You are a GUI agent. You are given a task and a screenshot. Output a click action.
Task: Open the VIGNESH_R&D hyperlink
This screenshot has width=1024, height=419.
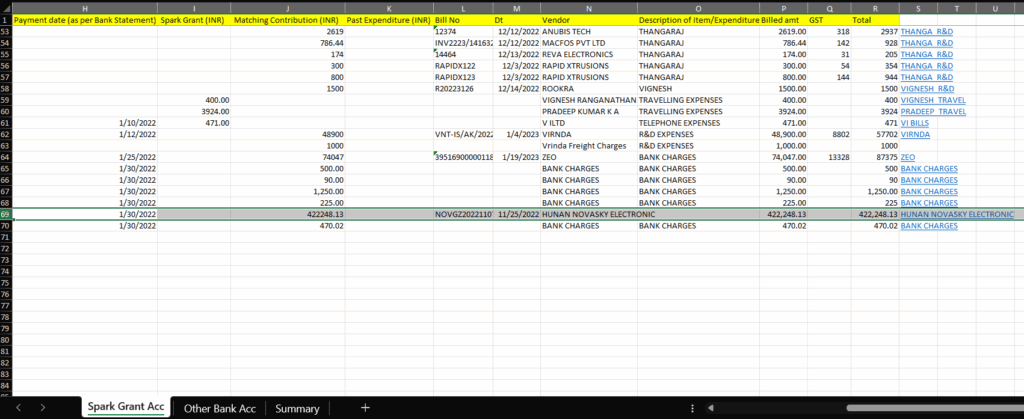[927, 88]
